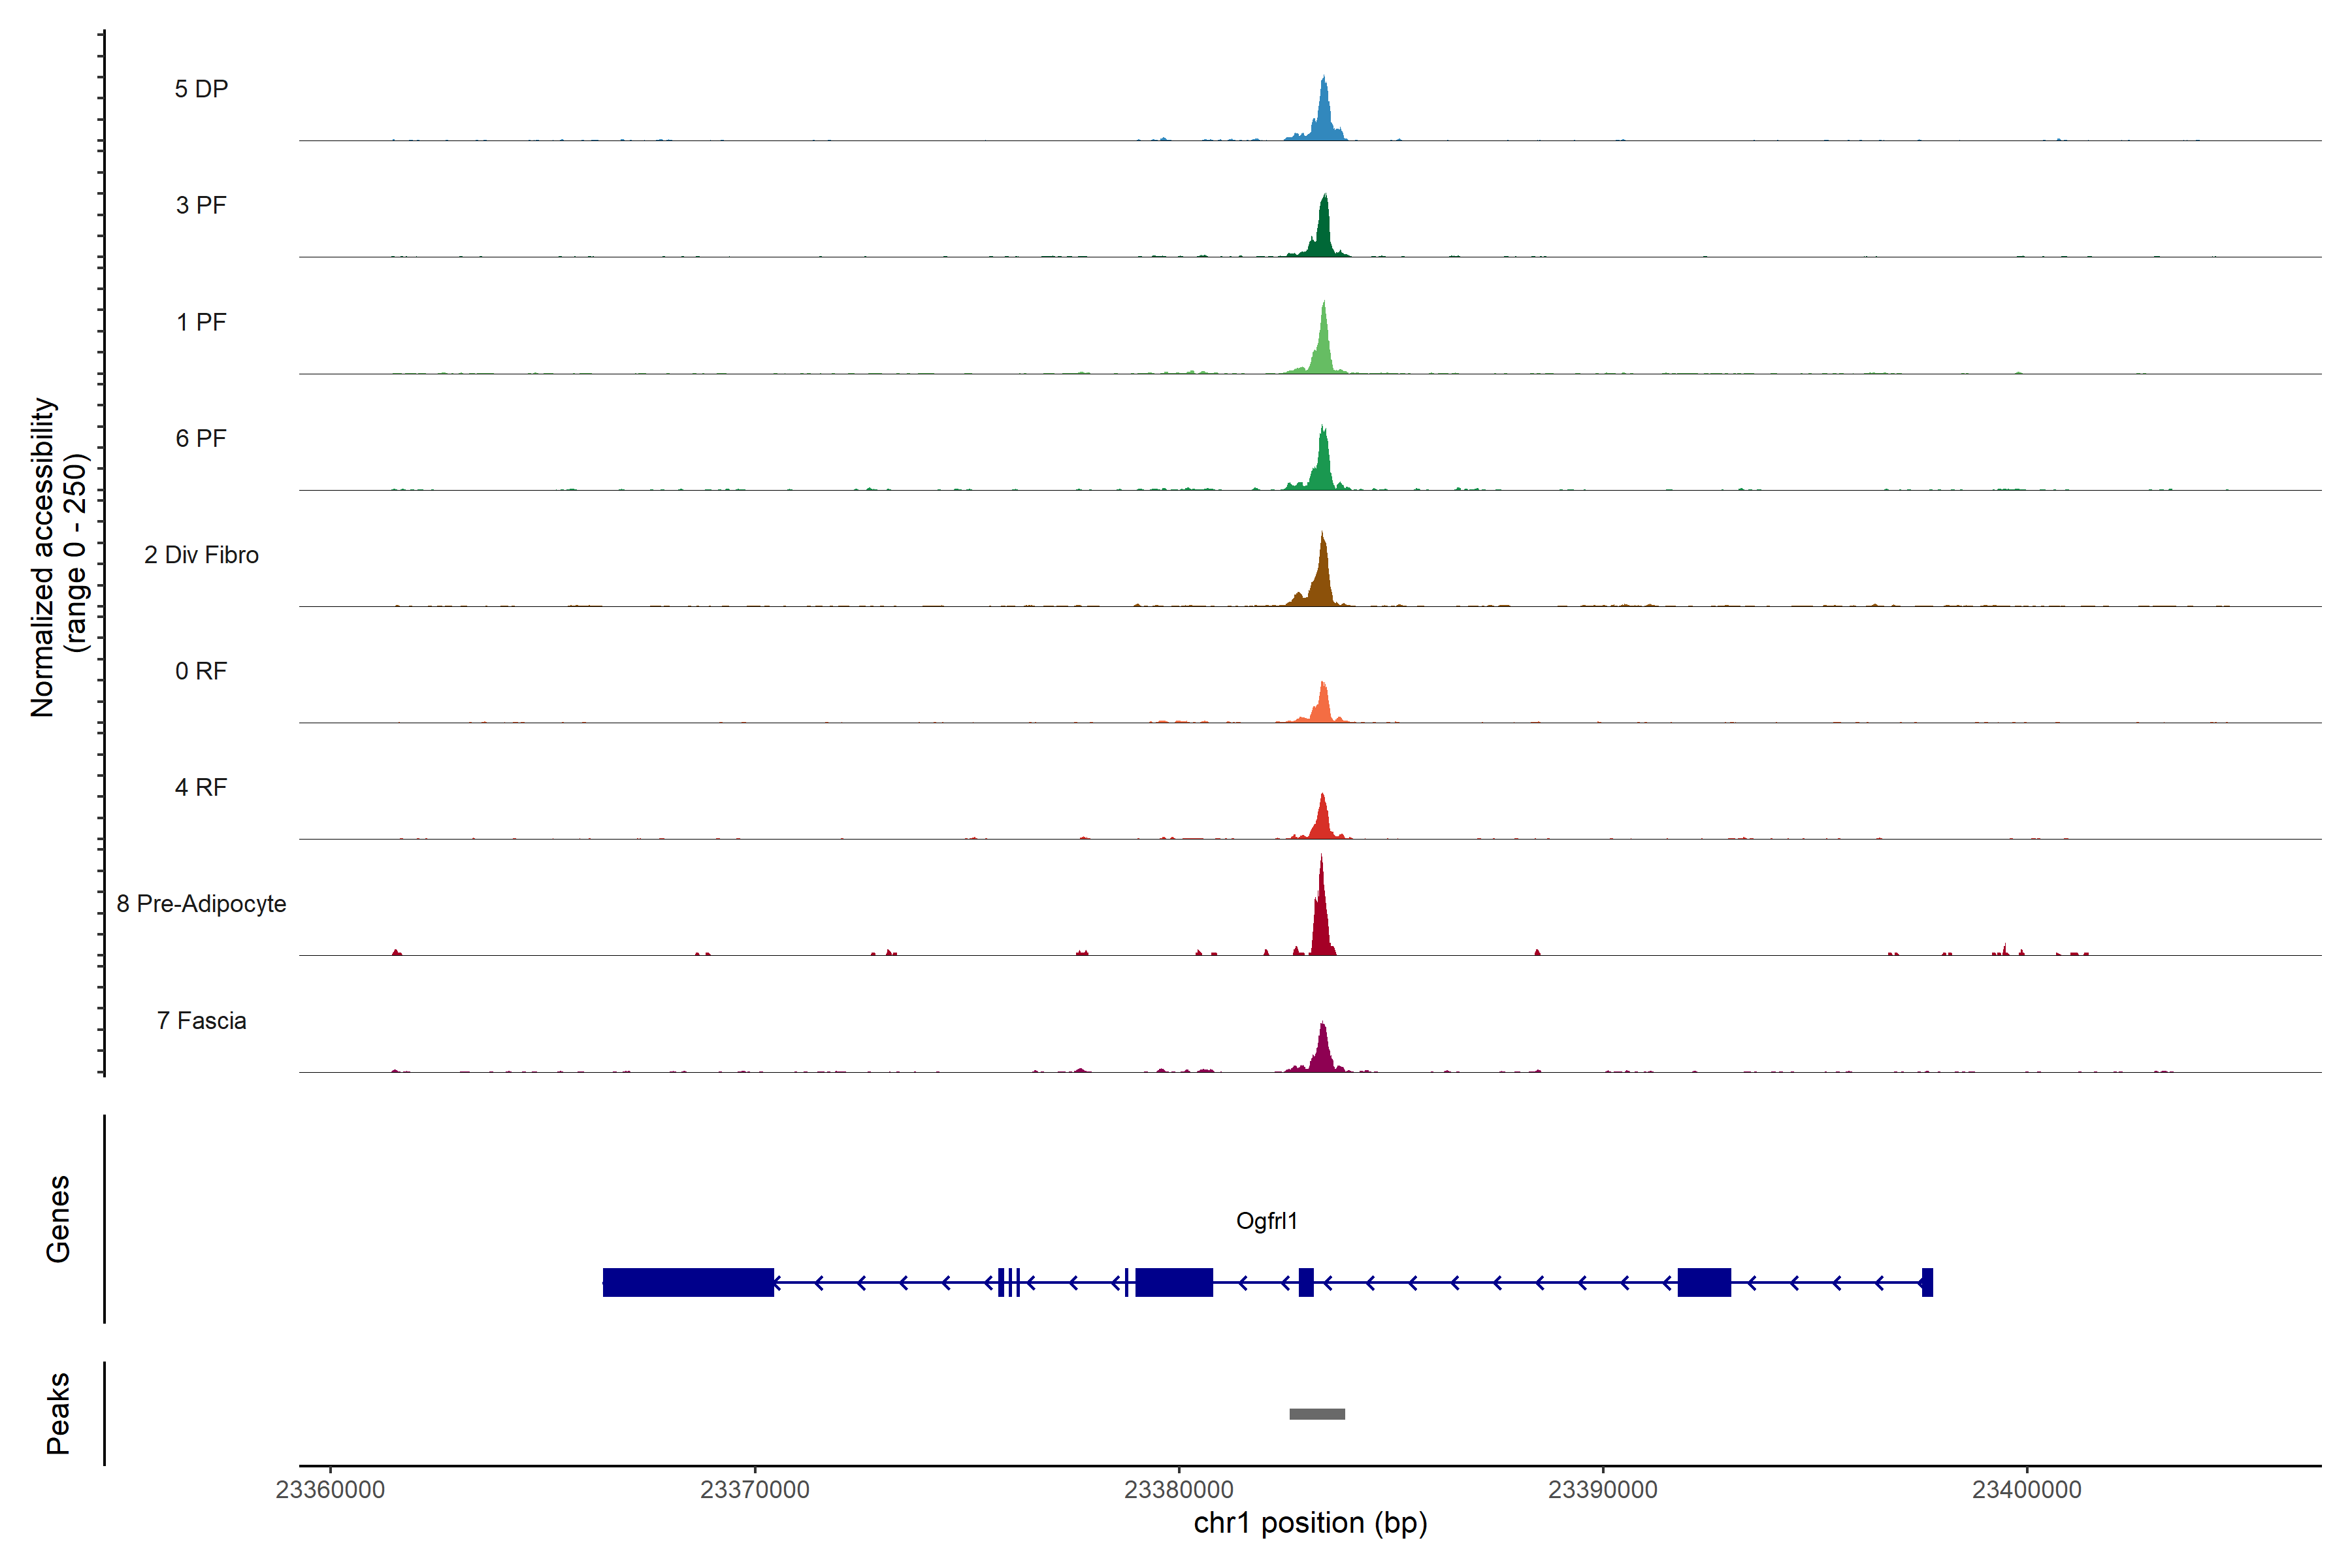Click the 8 Pre-Adipocyte label
The image size is (2352, 1568).
(x=201, y=904)
